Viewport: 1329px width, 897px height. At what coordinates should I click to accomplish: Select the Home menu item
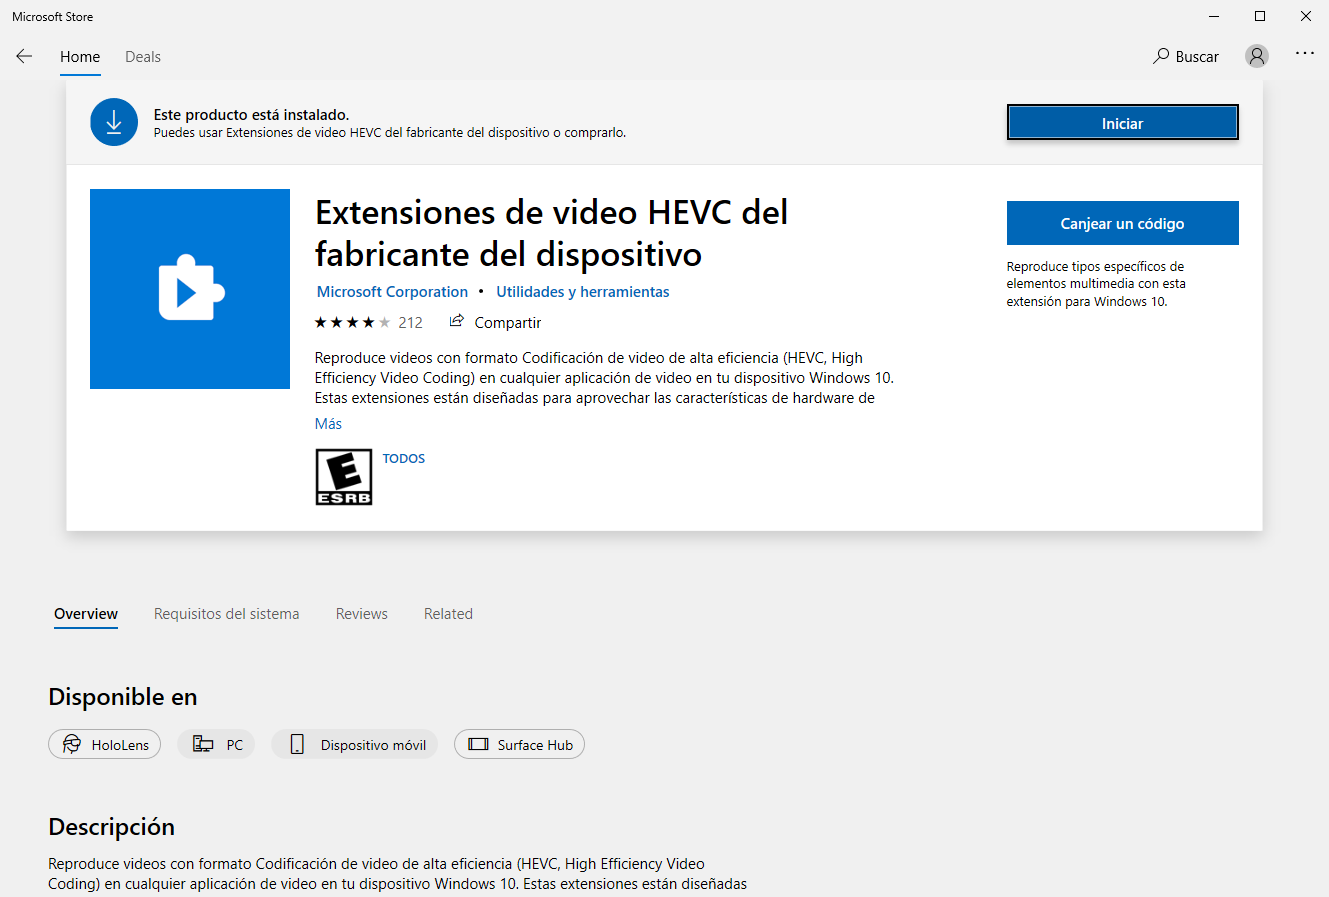[x=80, y=57]
